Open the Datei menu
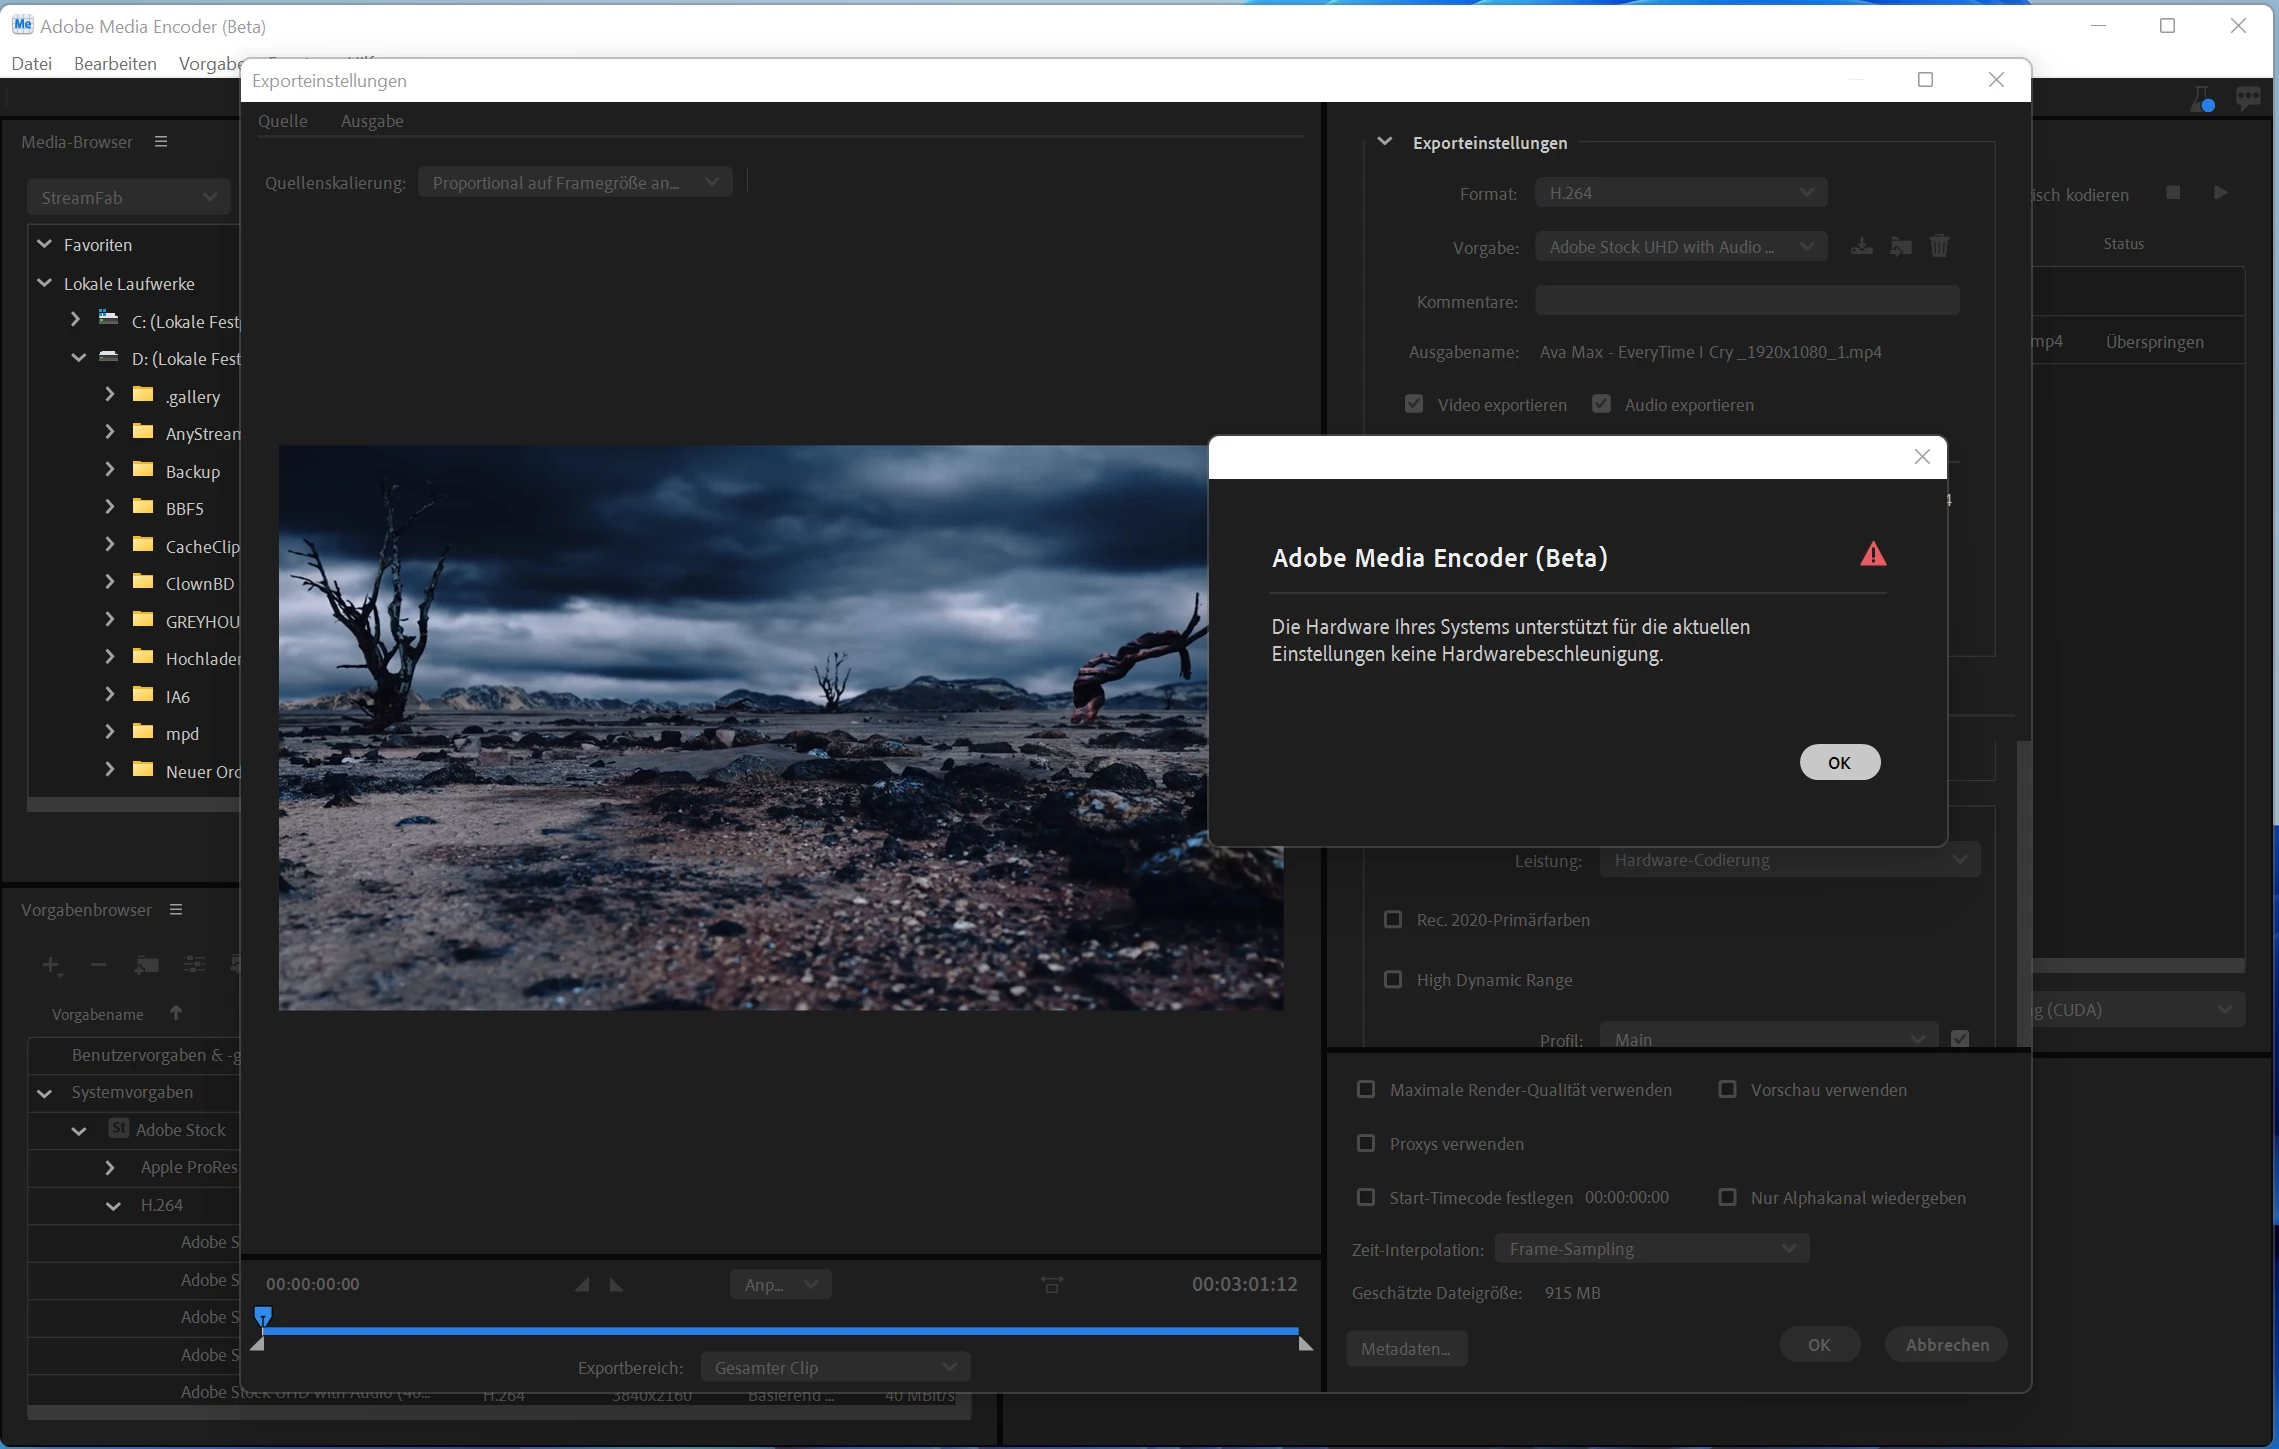The height and width of the screenshot is (1449, 2279). pyautogui.click(x=32, y=64)
